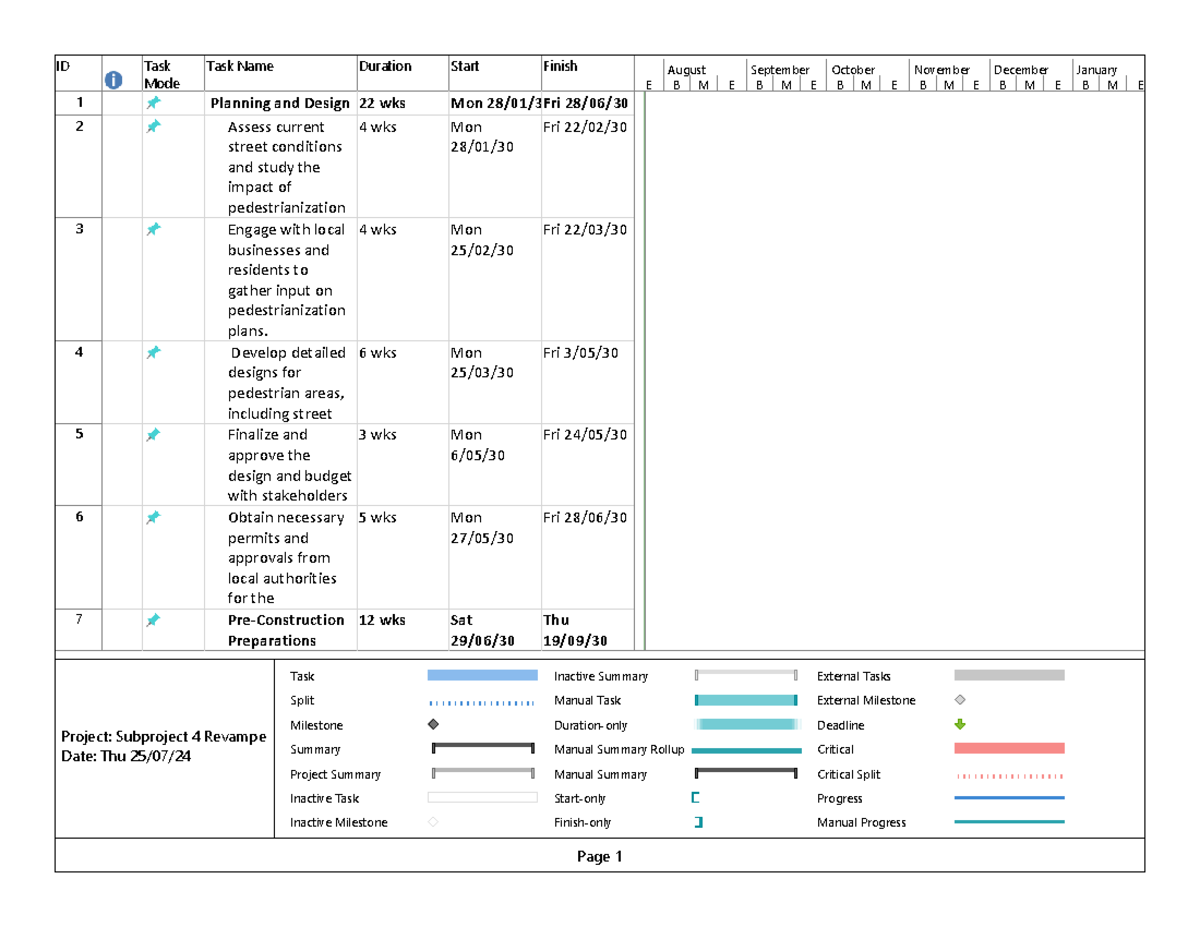Screen dimensions: 1200x927
Task: Click the Milestone diamond symbol in the legend
Action: [x=433, y=725]
